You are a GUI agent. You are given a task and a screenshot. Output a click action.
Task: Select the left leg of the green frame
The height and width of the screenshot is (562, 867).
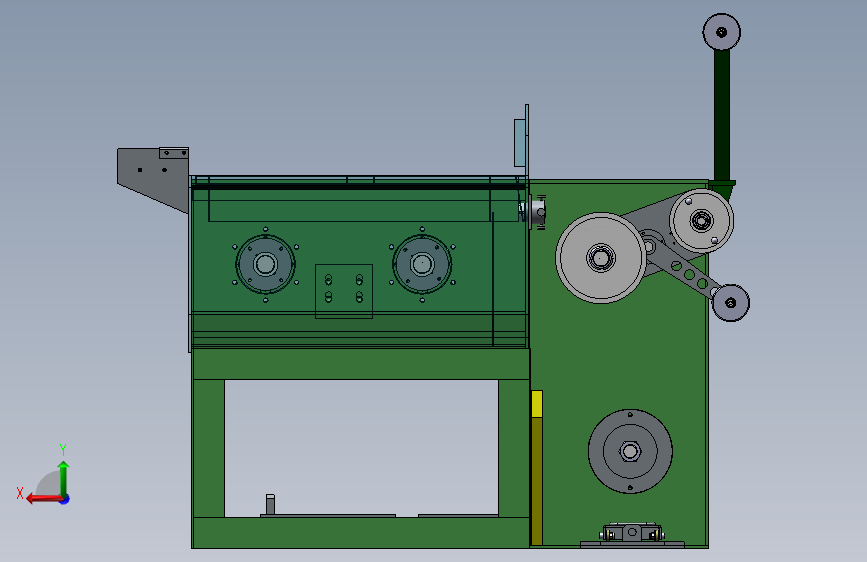coord(208,449)
